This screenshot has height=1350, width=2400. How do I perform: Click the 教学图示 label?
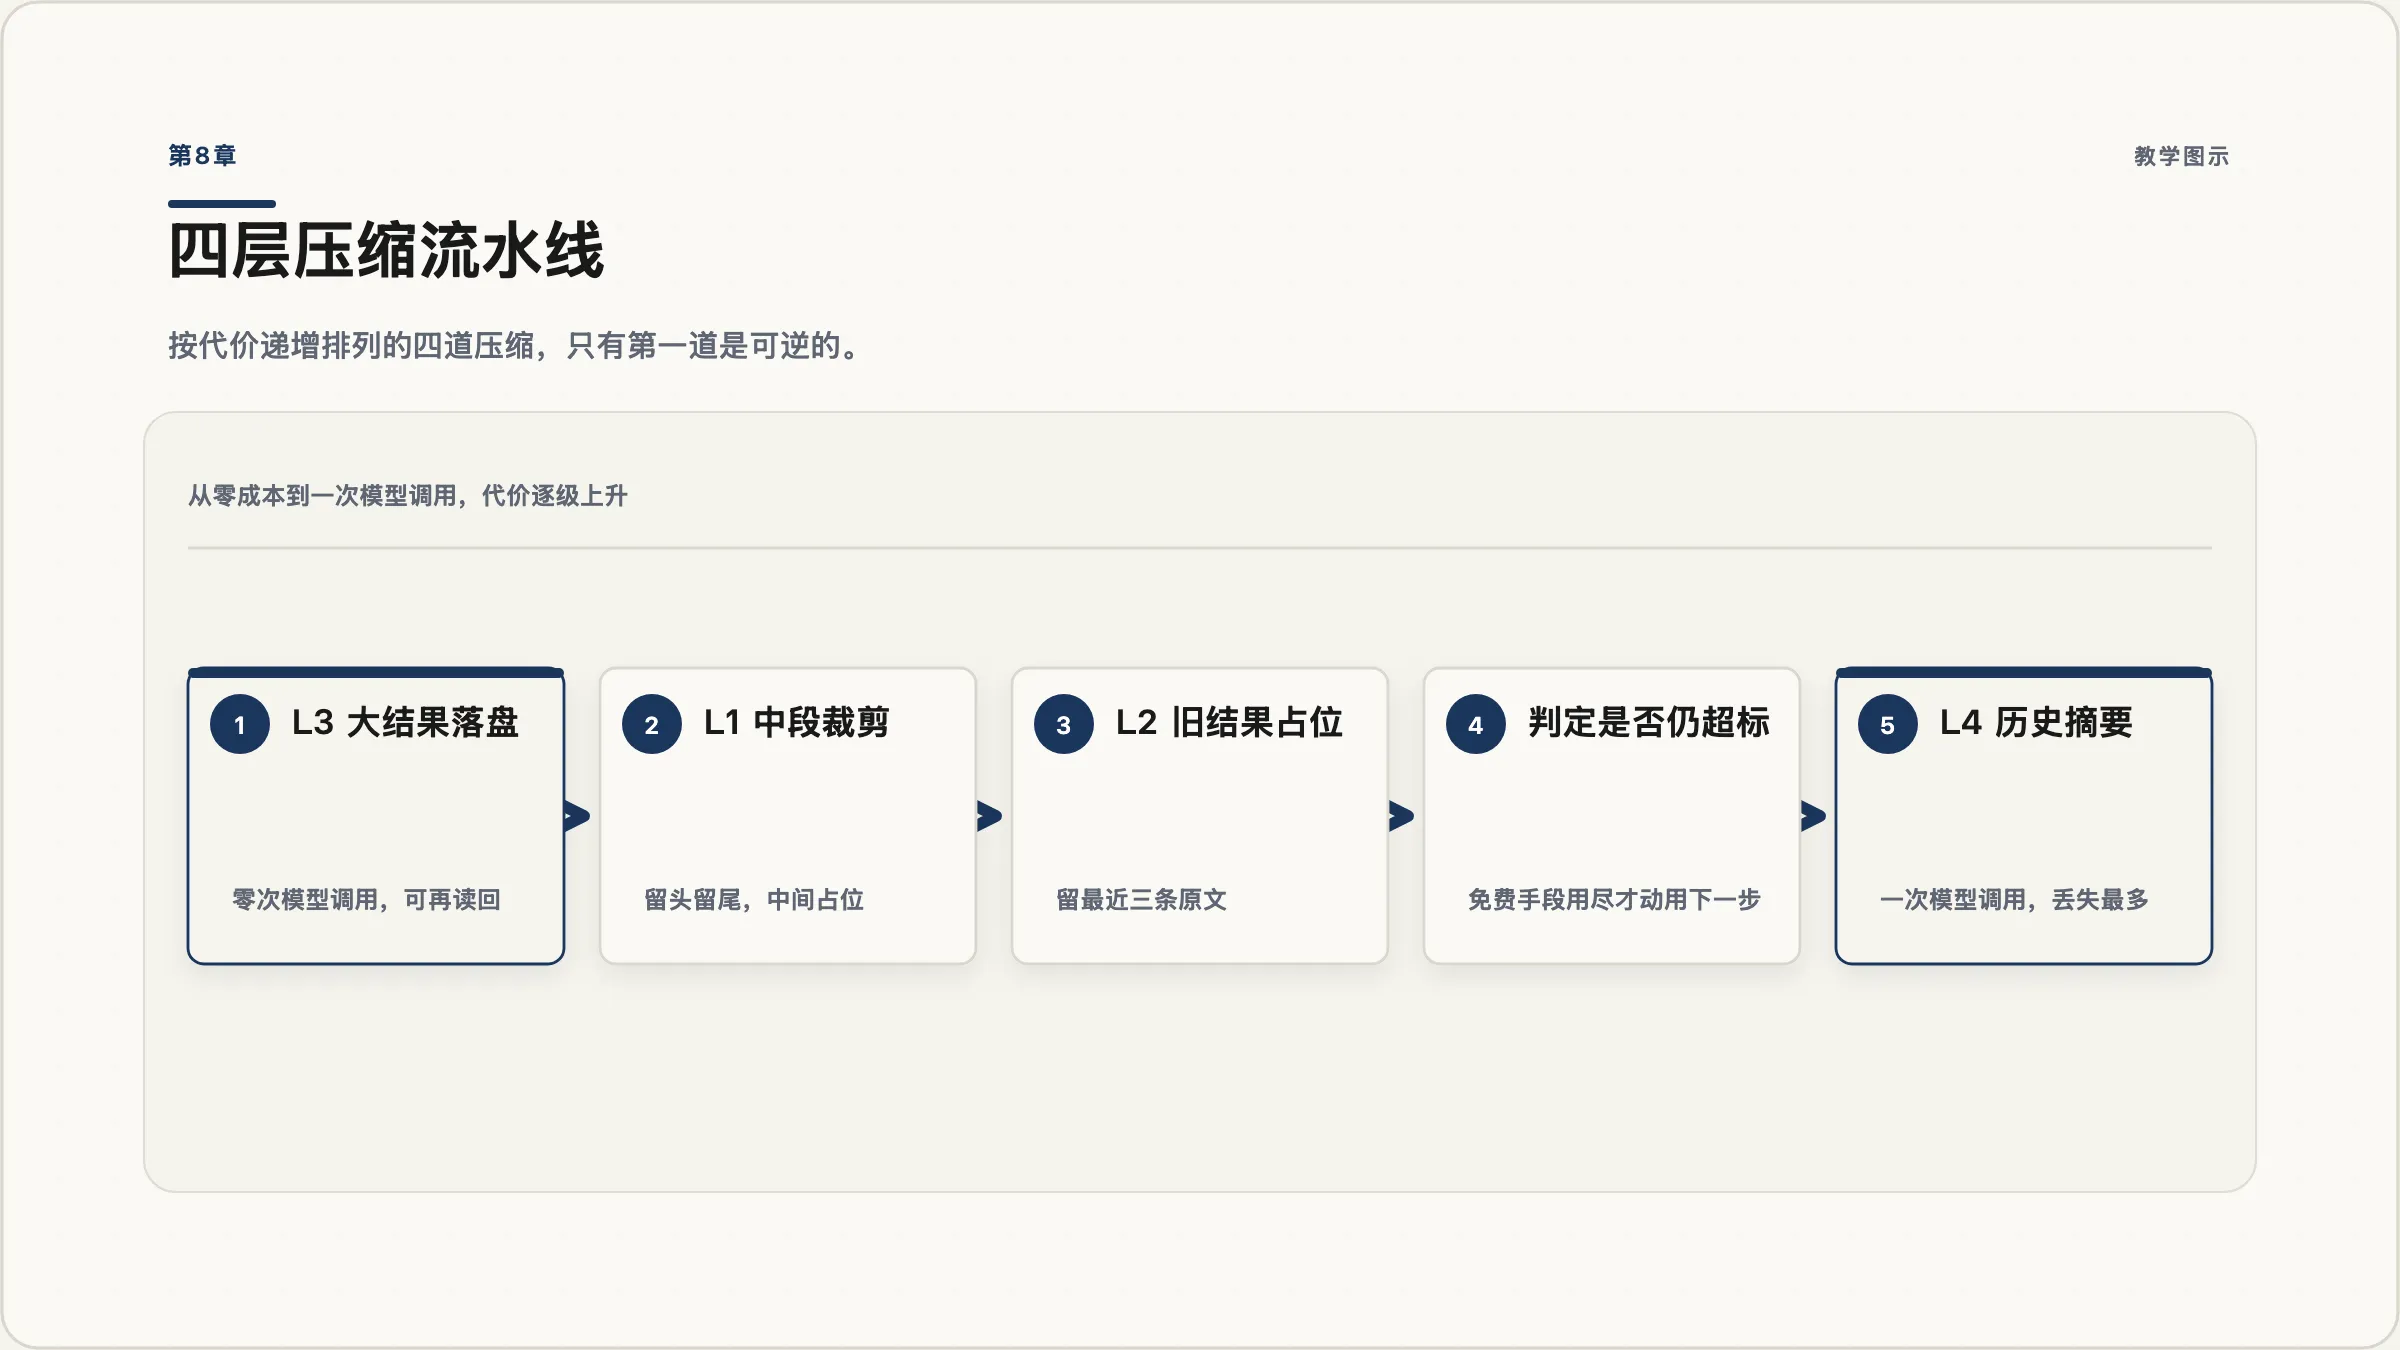coord(2181,156)
